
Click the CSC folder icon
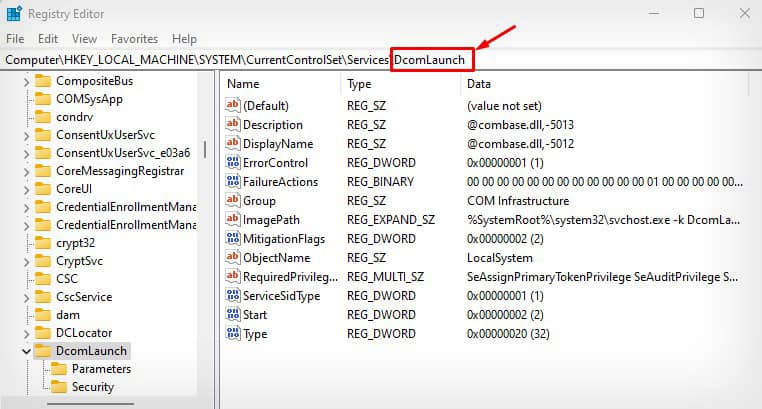[x=43, y=278]
